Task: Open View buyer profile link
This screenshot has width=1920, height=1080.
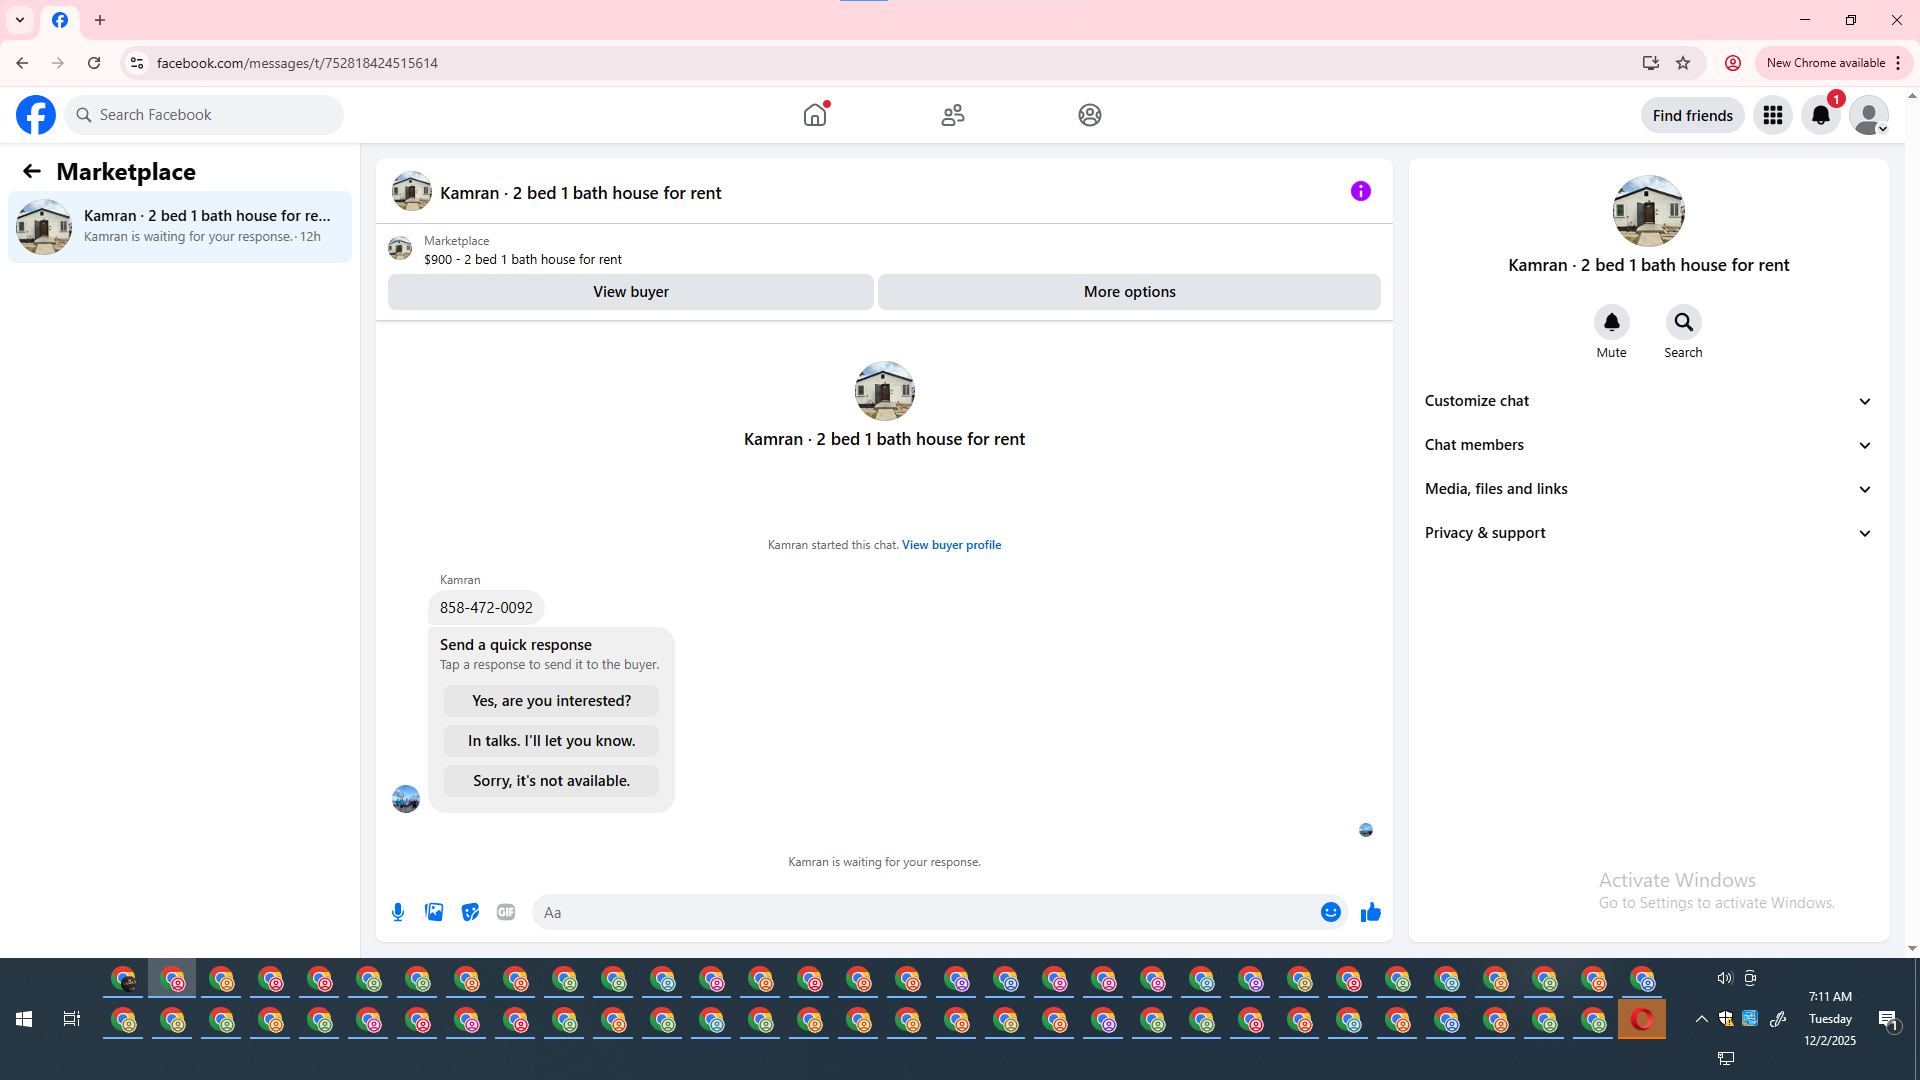Action: pos(951,545)
